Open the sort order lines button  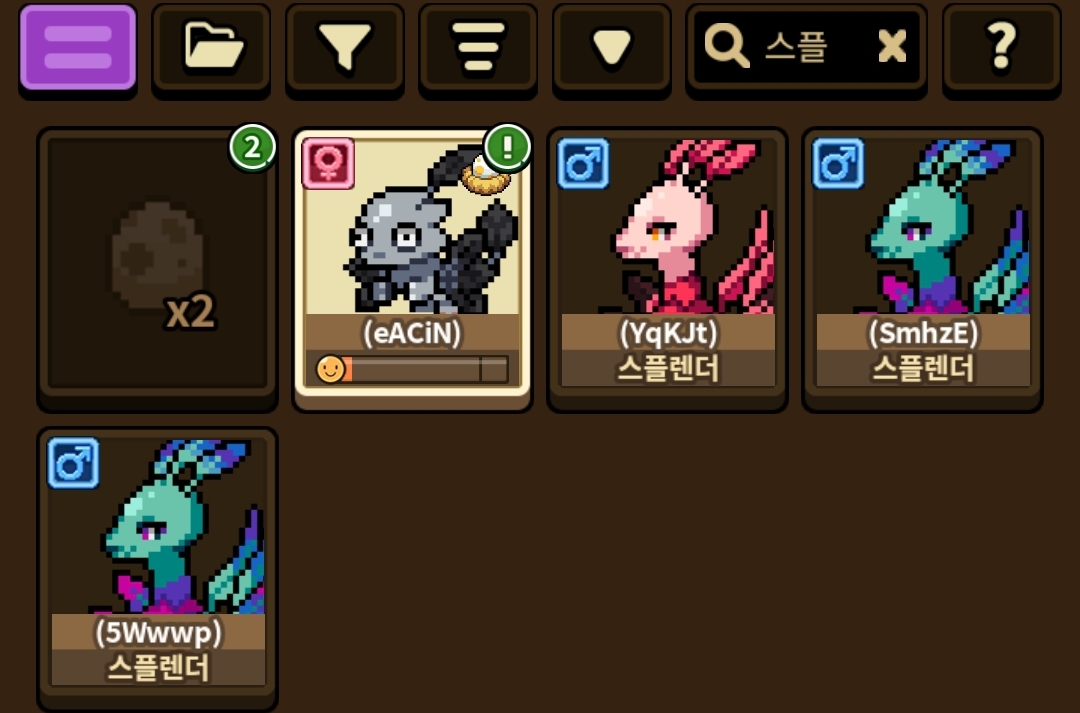point(478,48)
